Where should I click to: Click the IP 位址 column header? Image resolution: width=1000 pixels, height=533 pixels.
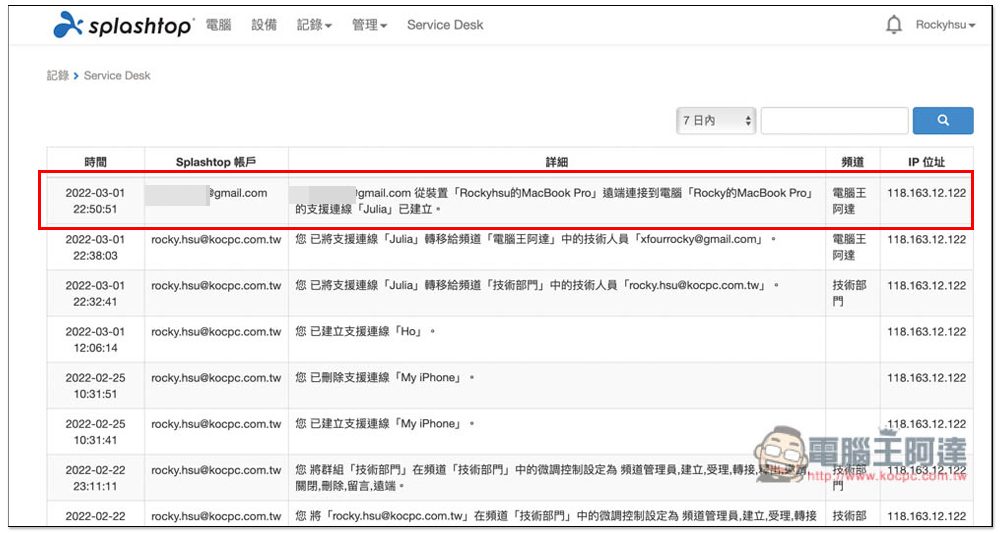926,161
